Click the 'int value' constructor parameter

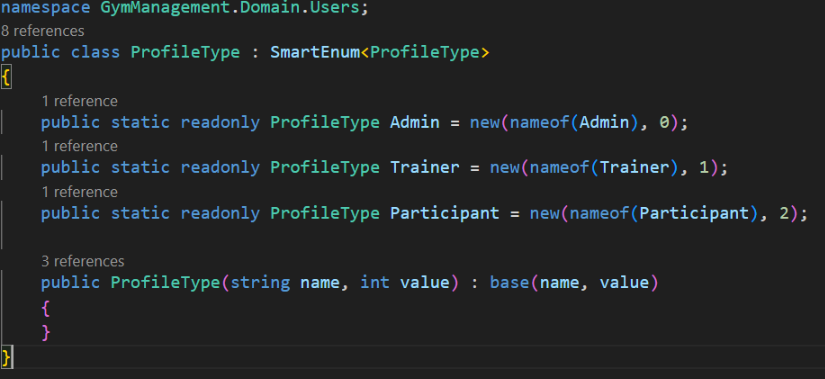[x=405, y=283]
